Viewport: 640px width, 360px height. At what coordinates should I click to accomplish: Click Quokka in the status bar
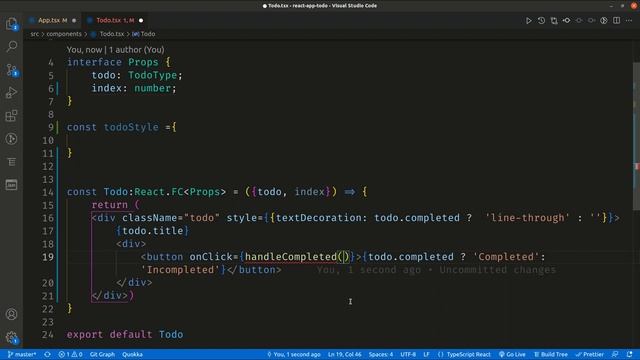pos(132,354)
